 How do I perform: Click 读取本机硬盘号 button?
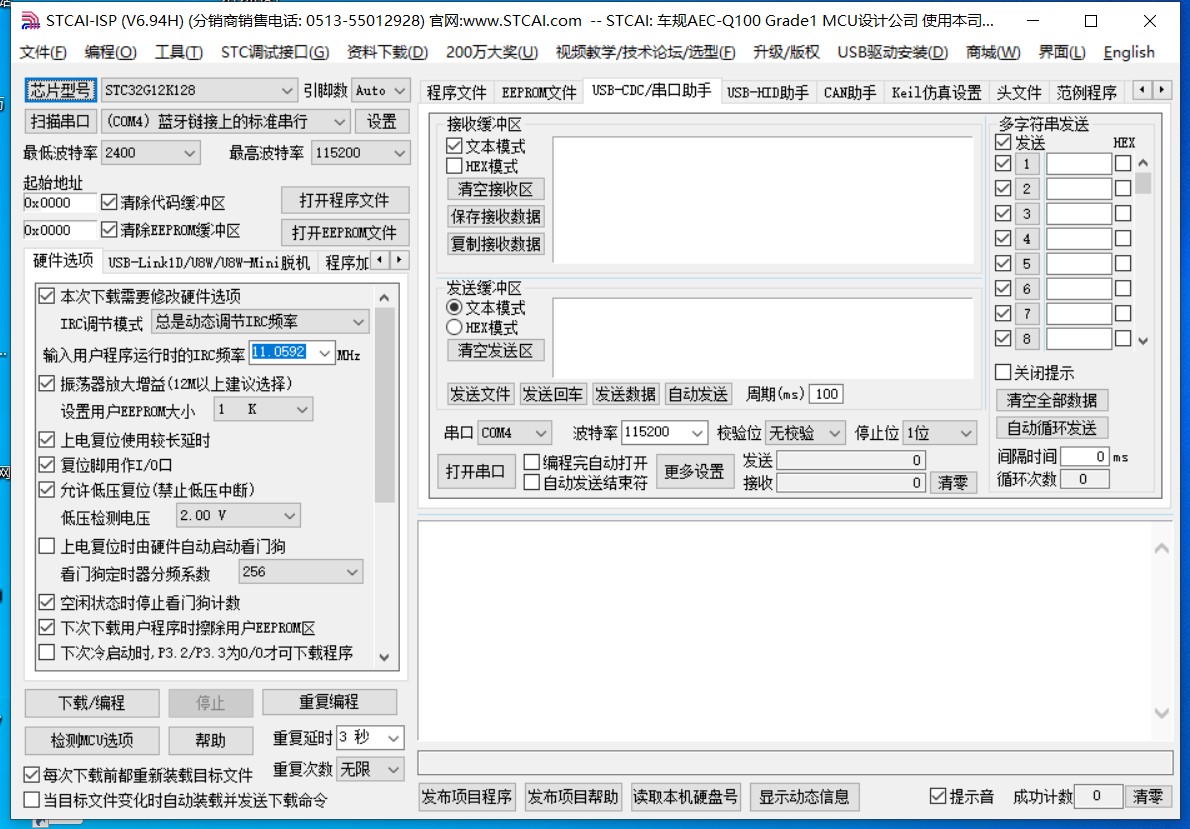(685, 797)
